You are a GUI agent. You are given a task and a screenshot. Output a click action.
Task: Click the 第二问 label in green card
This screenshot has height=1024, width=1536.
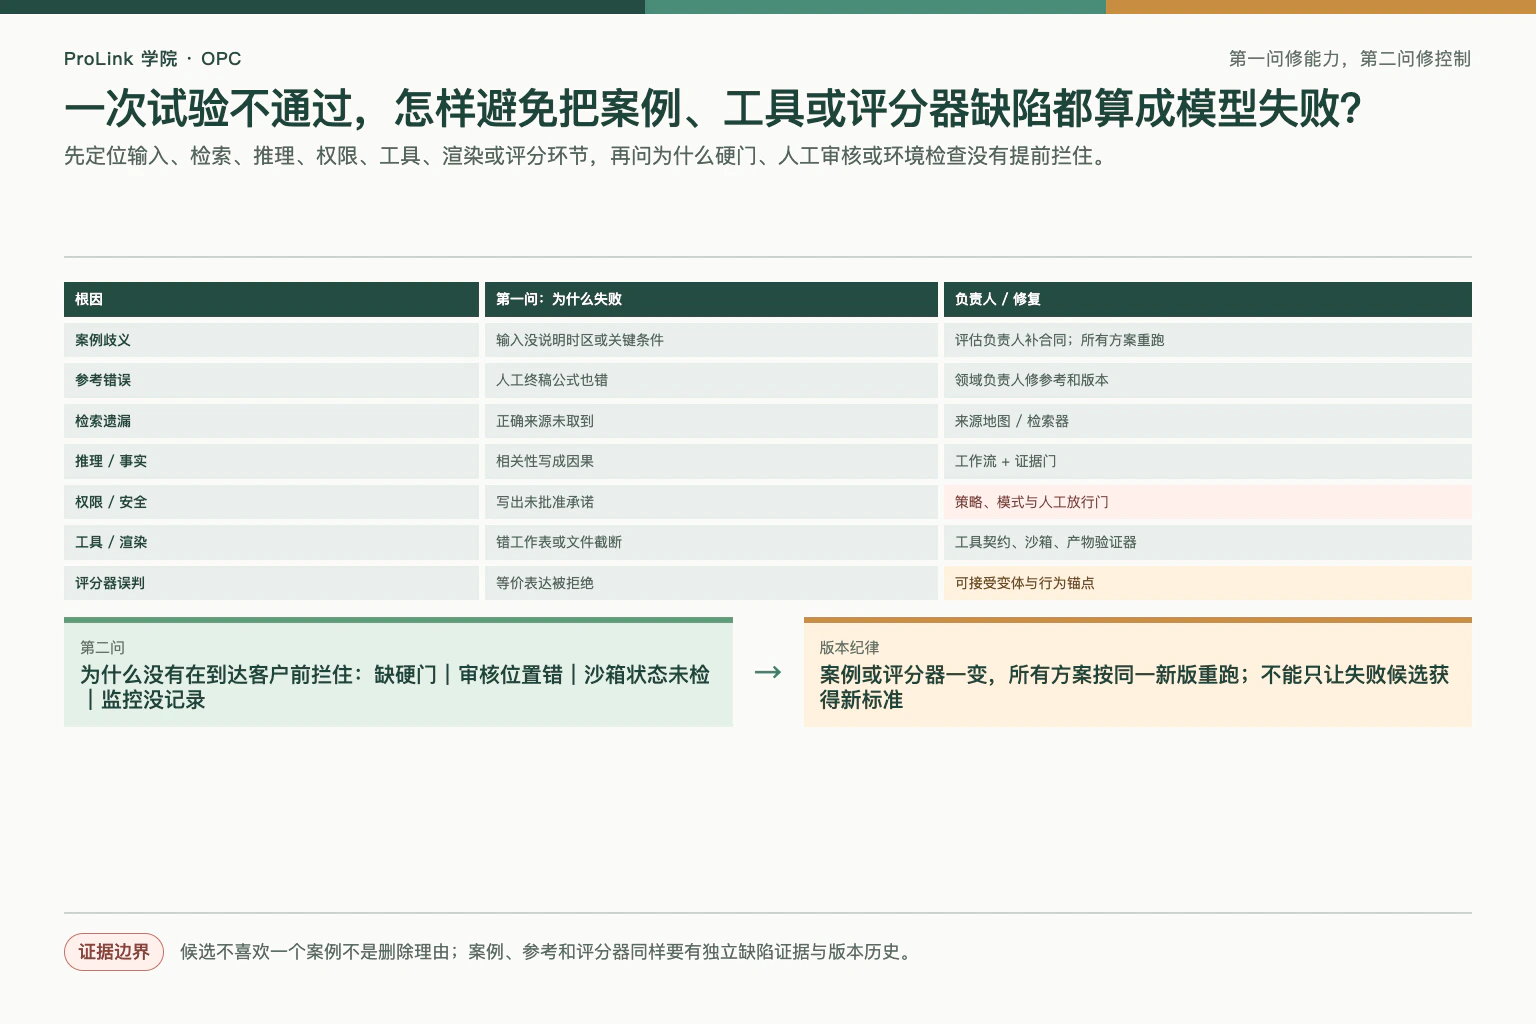point(102,648)
